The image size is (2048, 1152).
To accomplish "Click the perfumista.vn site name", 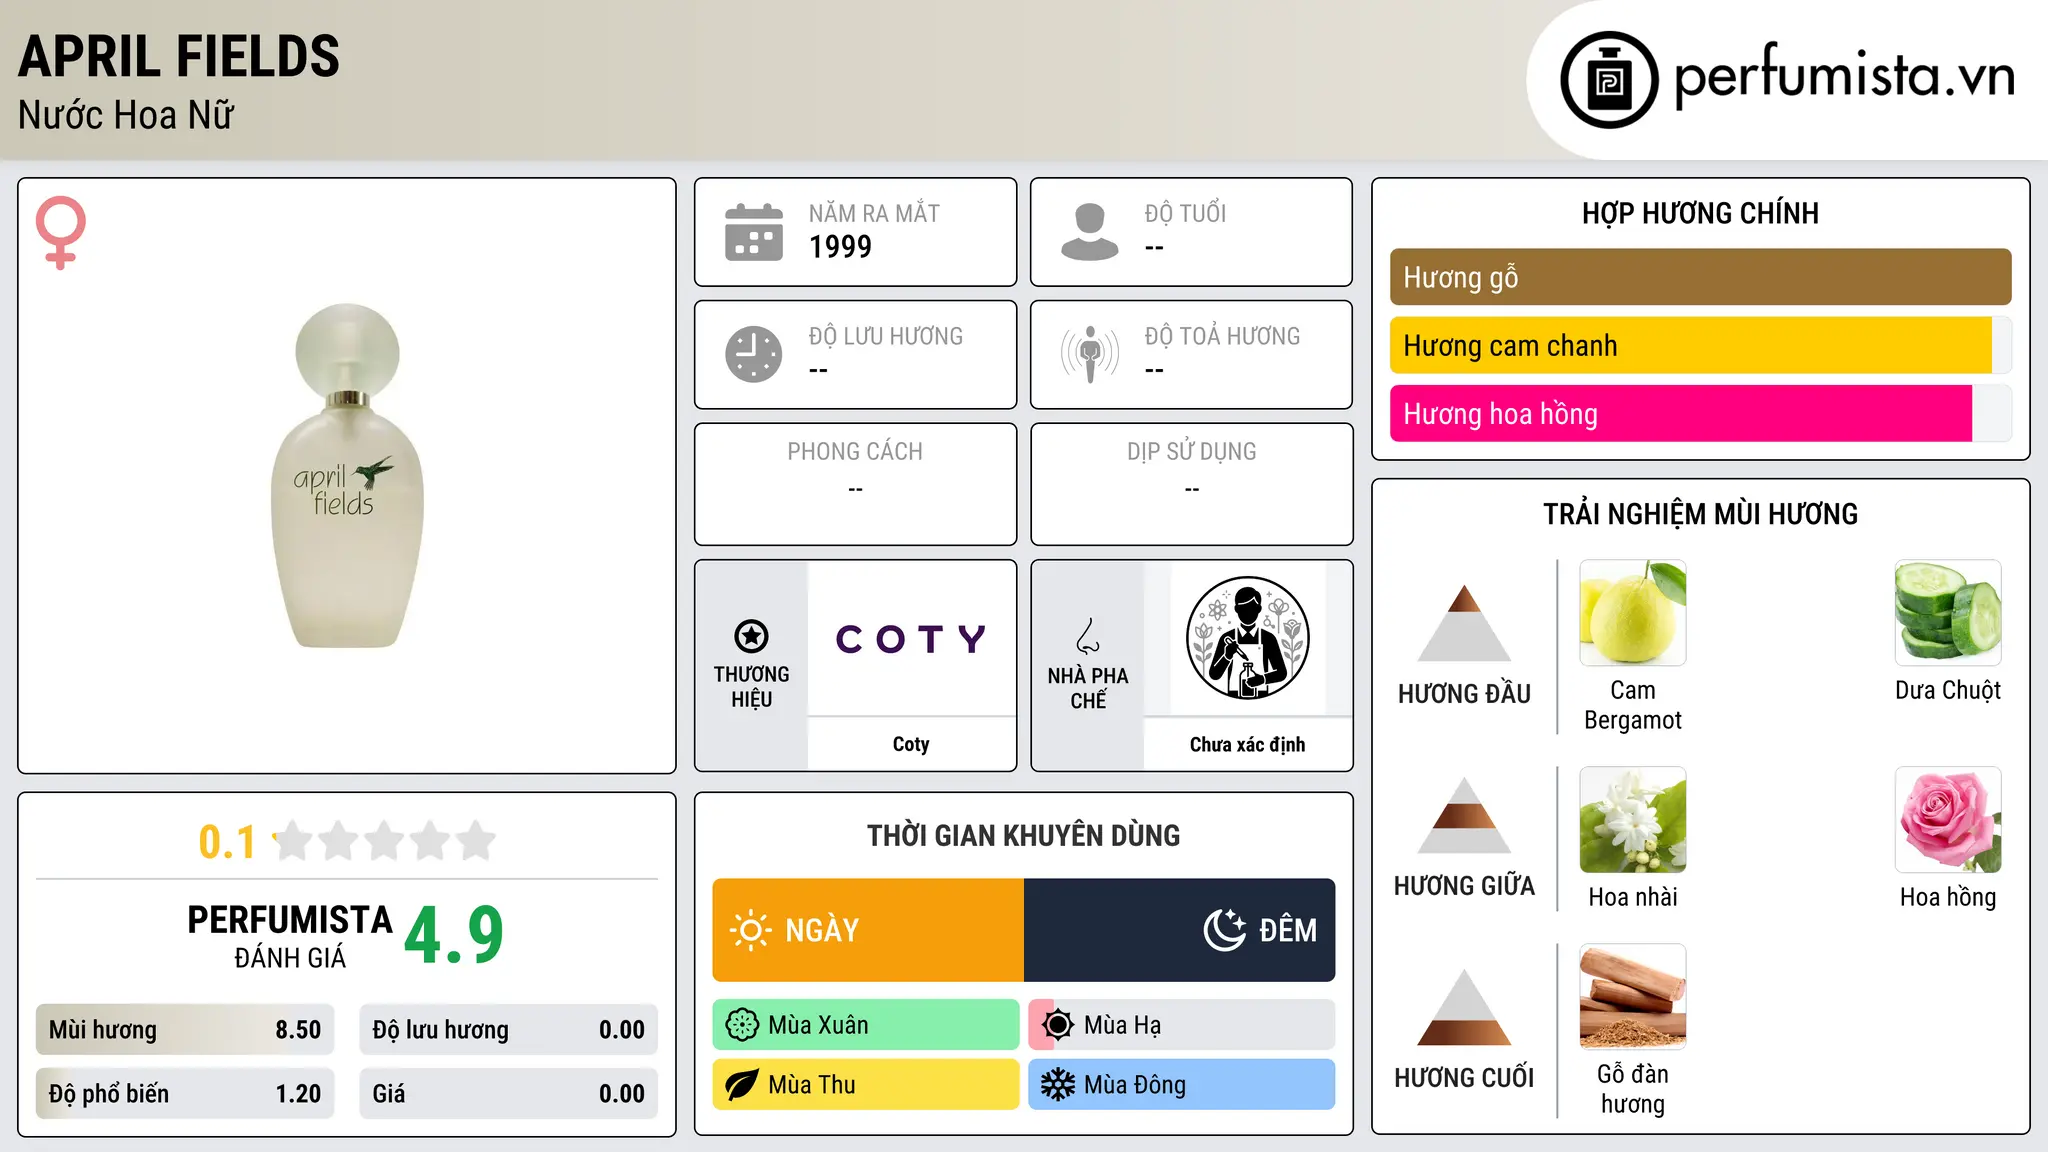I will click(1844, 76).
